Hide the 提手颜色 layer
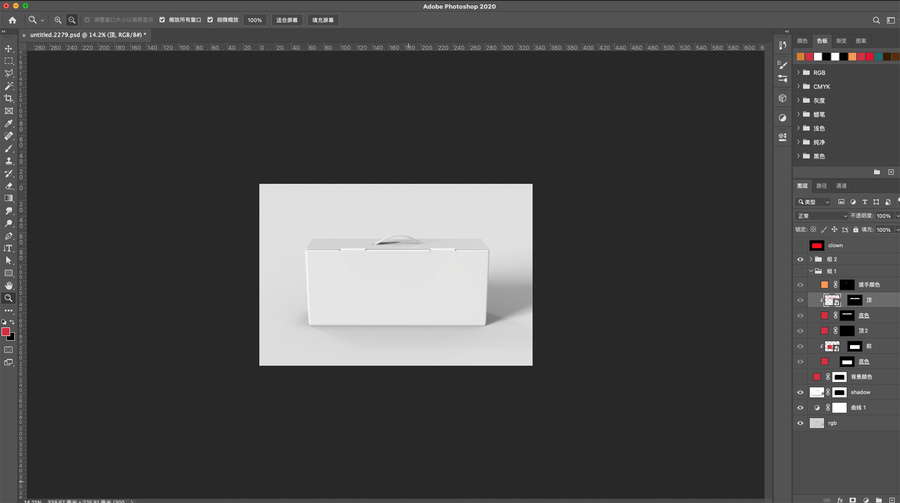The image size is (900, 503). [800, 285]
